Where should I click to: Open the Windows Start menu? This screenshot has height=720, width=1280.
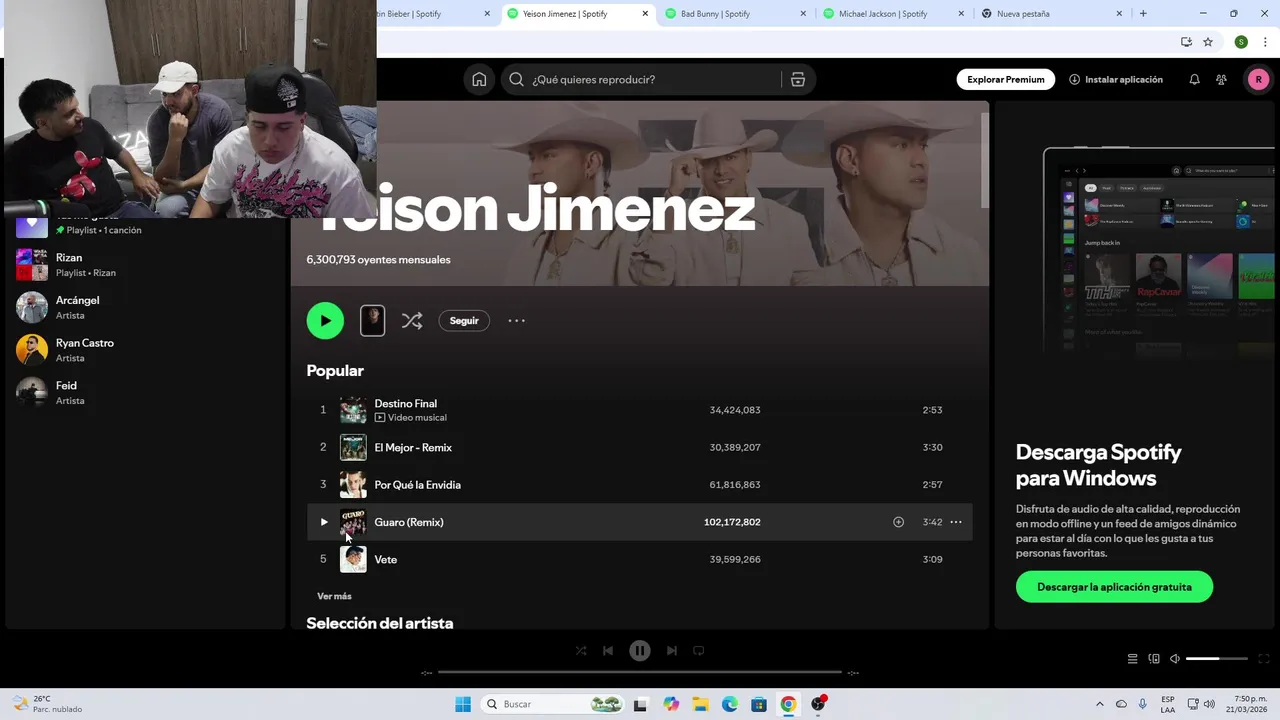tap(463, 704)
